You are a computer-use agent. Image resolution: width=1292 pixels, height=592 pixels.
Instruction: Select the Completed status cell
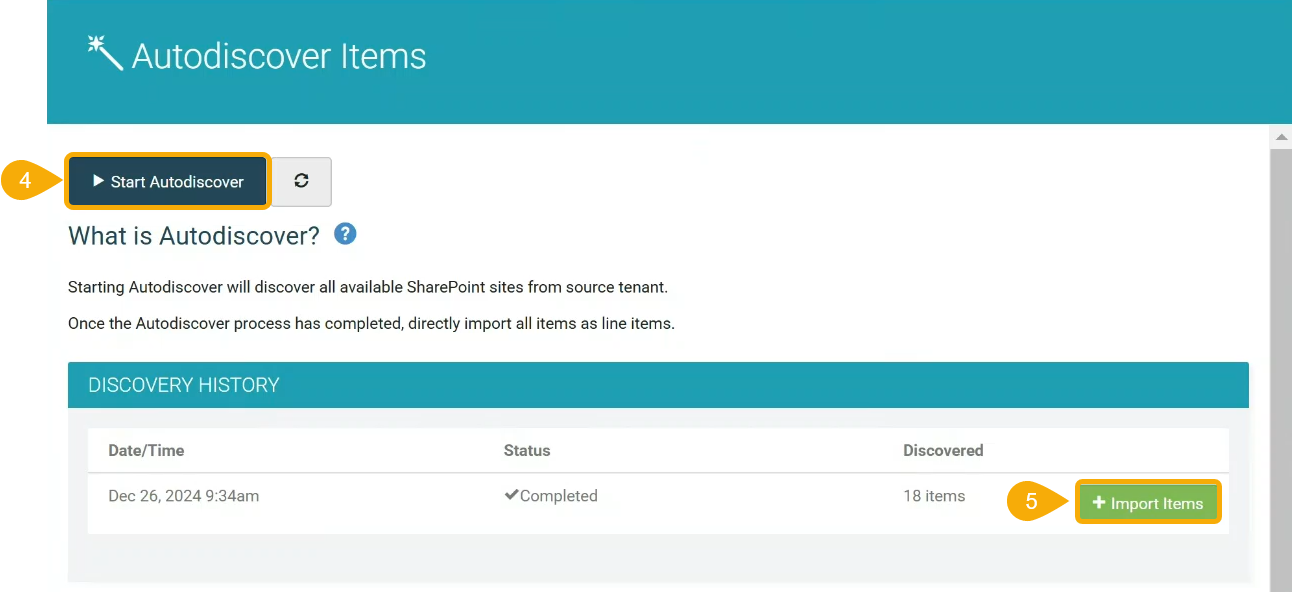click(551, 496)
